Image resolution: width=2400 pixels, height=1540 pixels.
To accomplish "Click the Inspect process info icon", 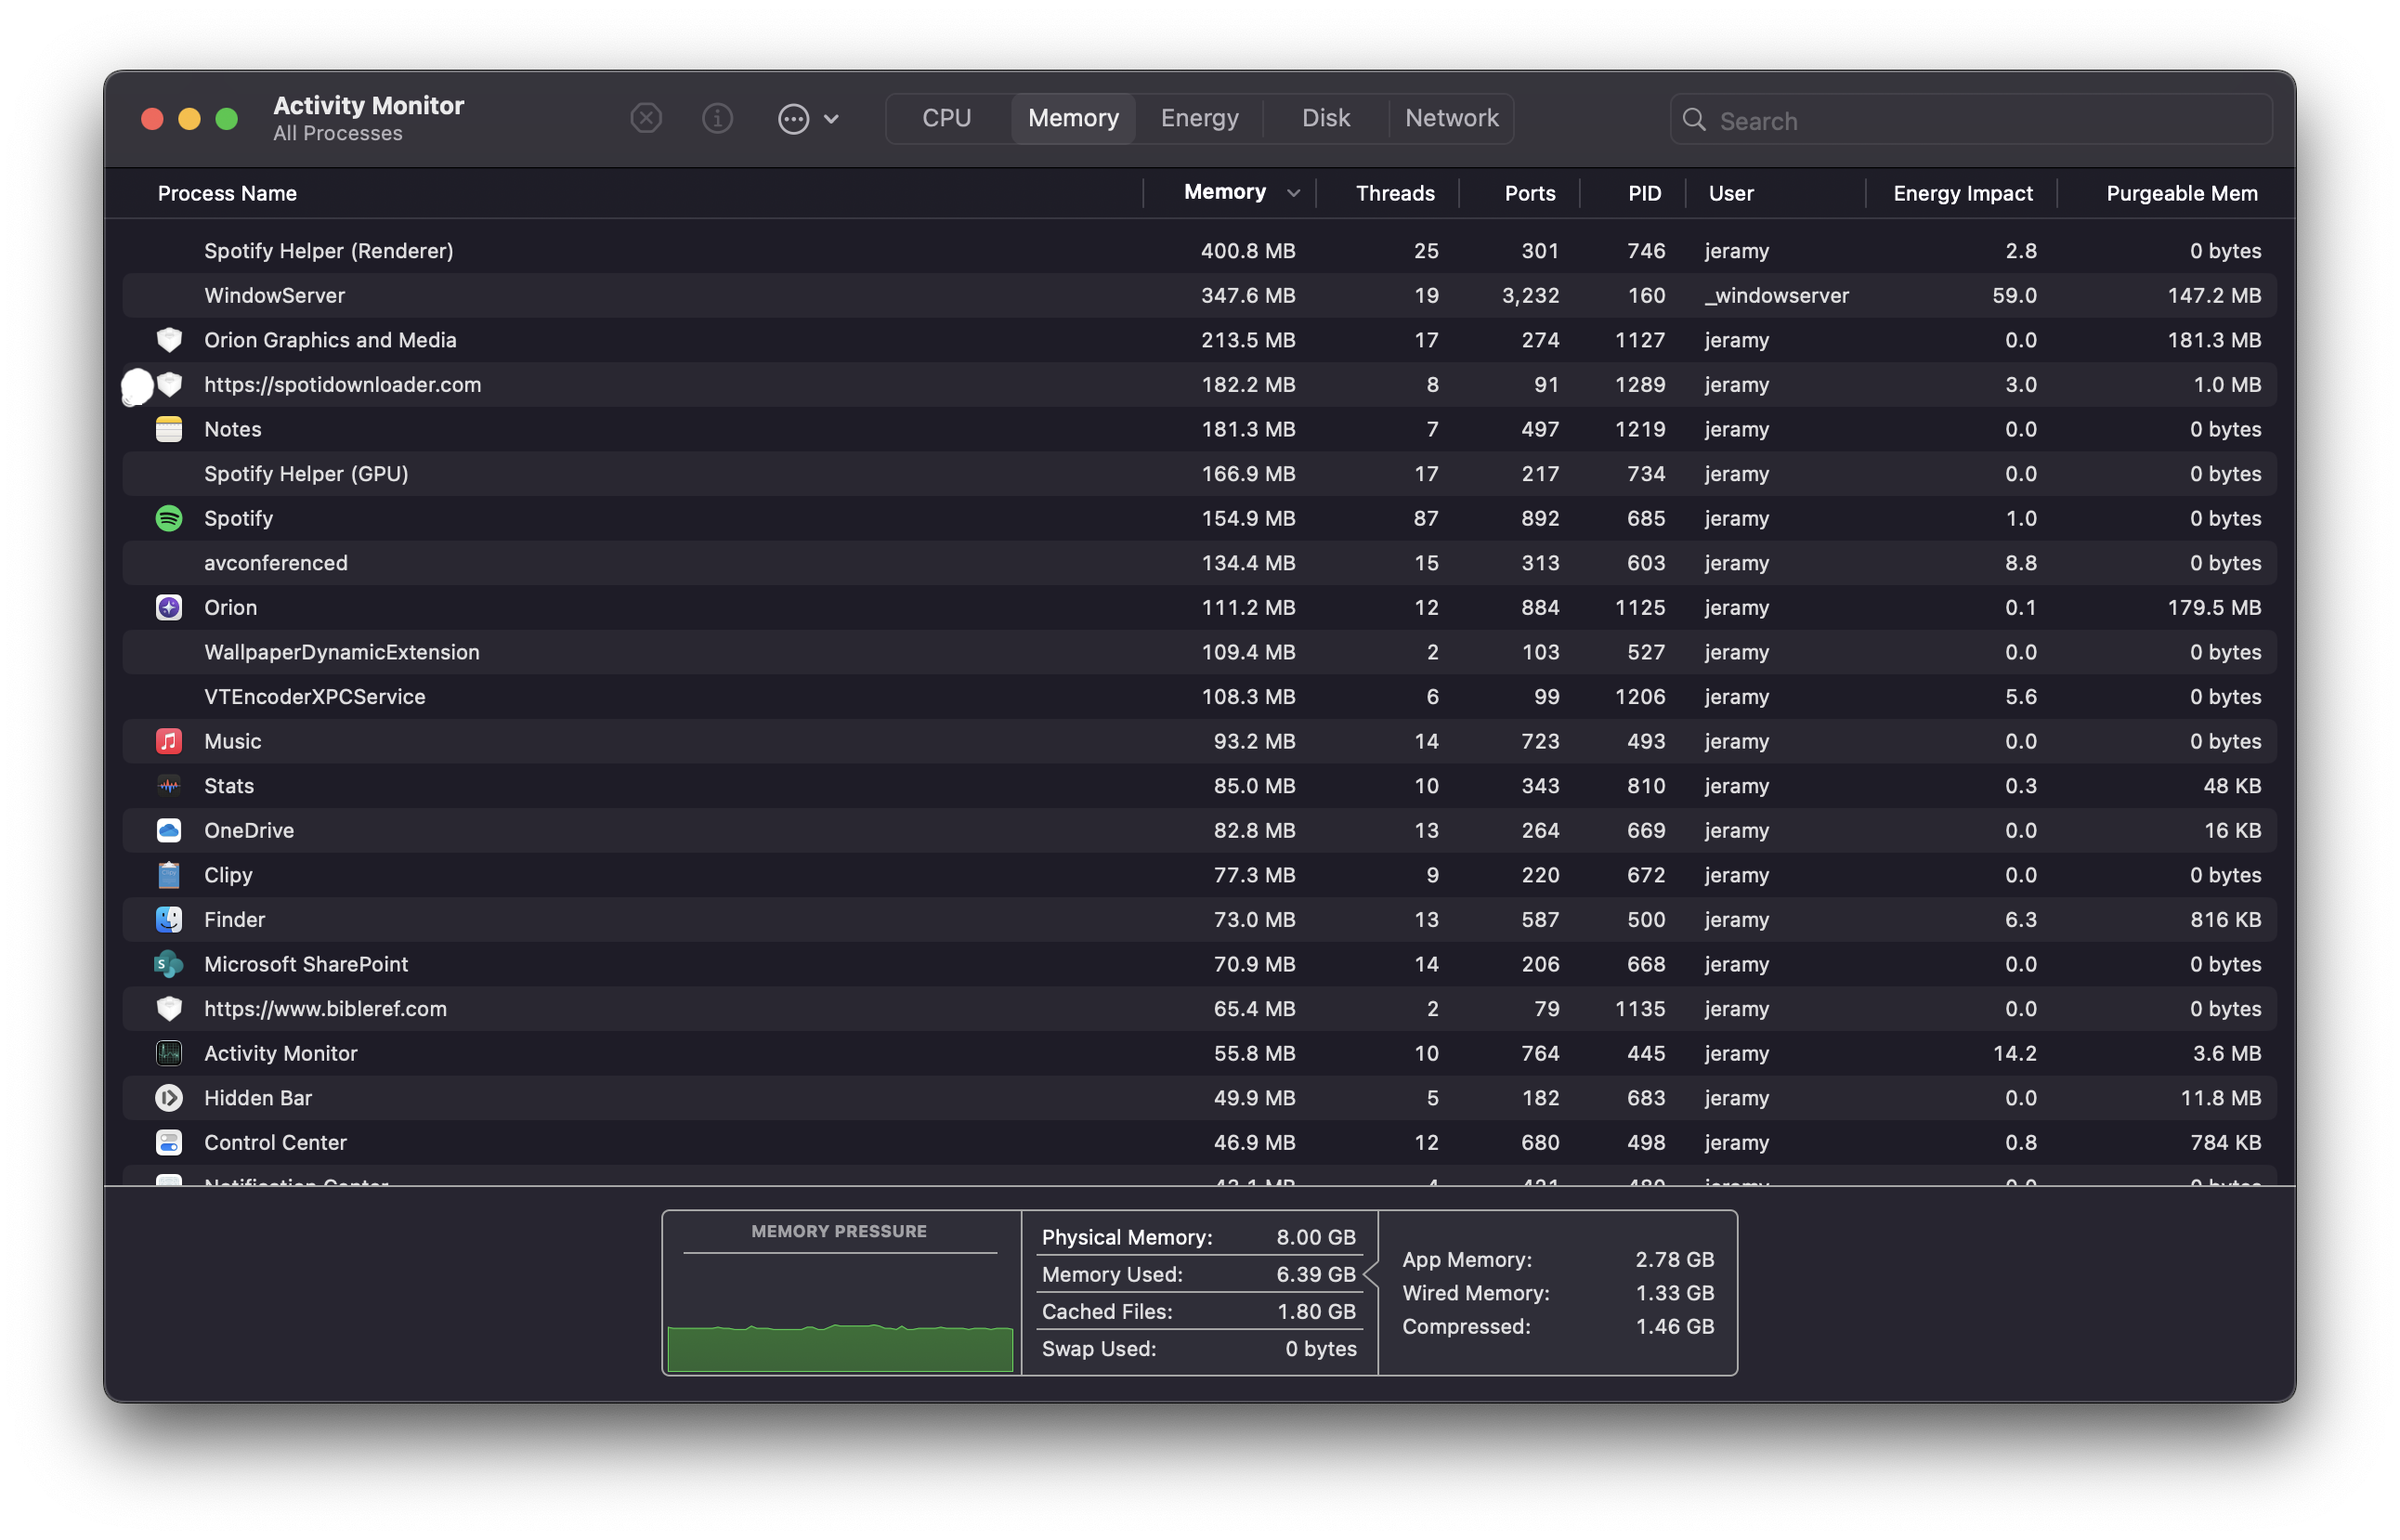I will click(x=717, y=119).
